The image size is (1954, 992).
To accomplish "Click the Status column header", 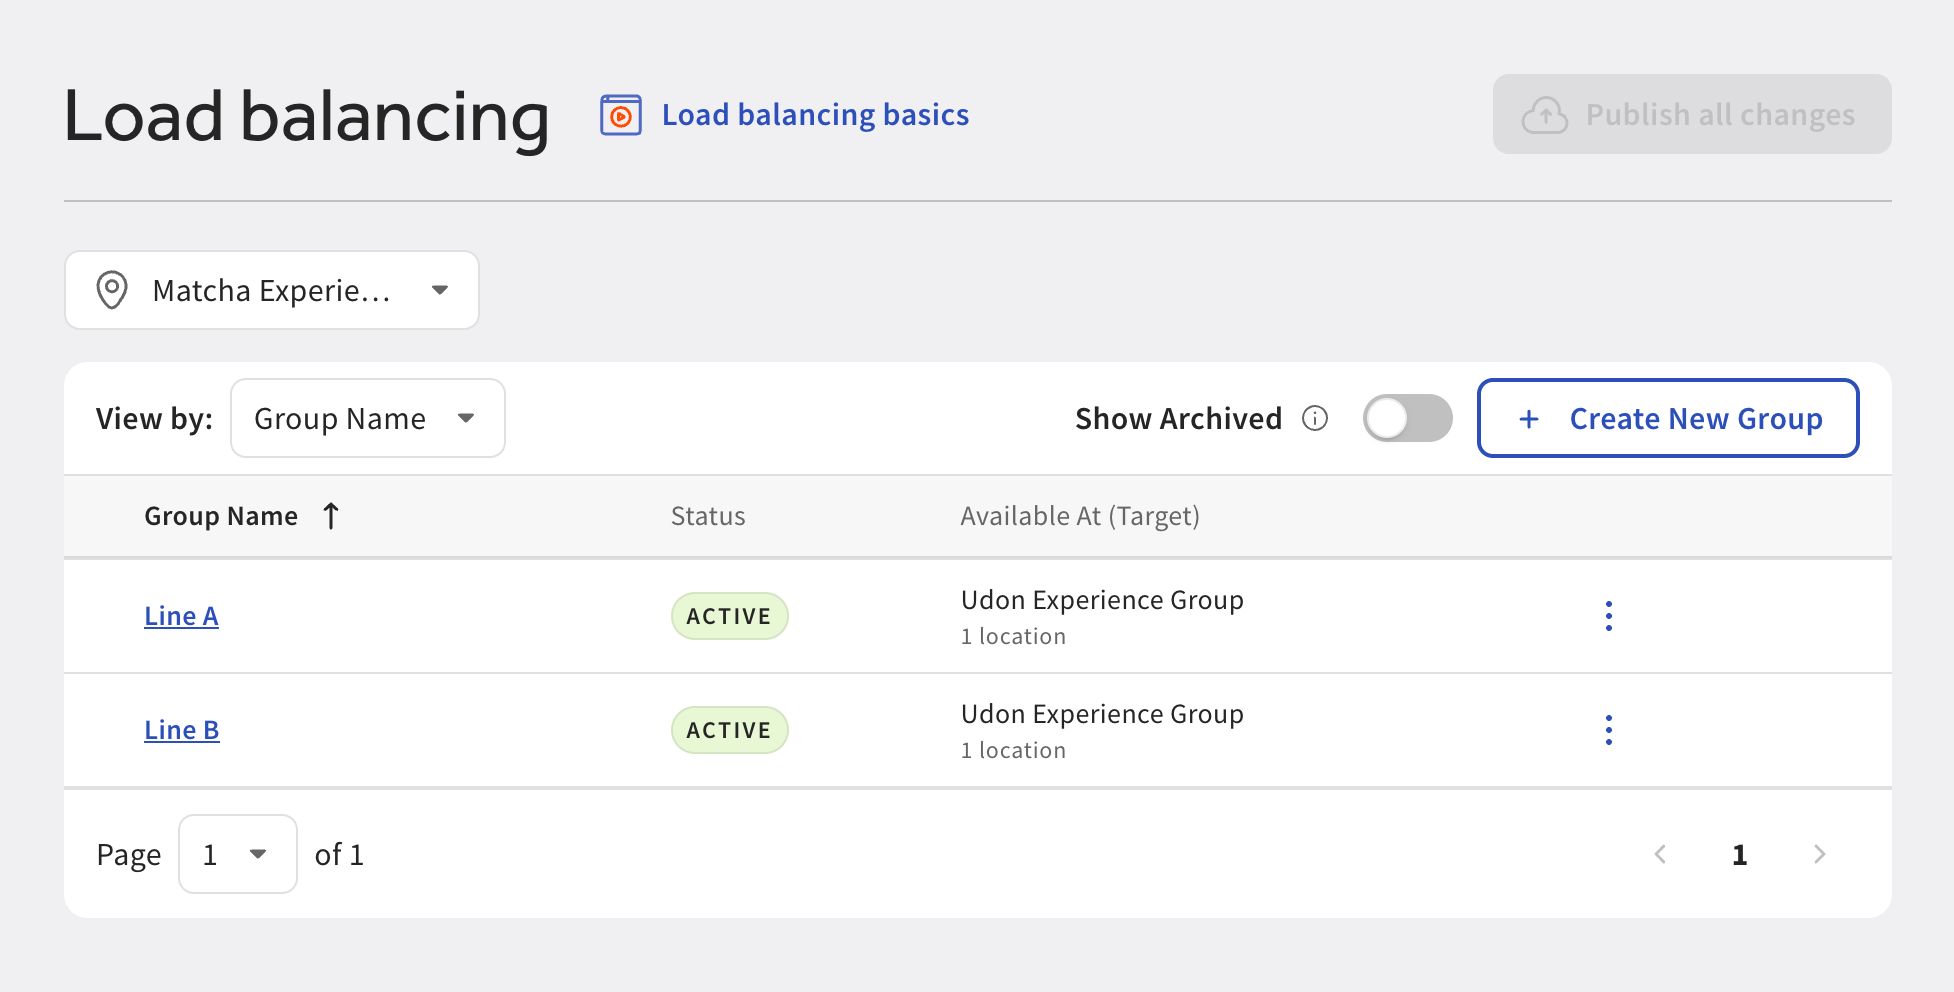I will (x=708, y=516).
